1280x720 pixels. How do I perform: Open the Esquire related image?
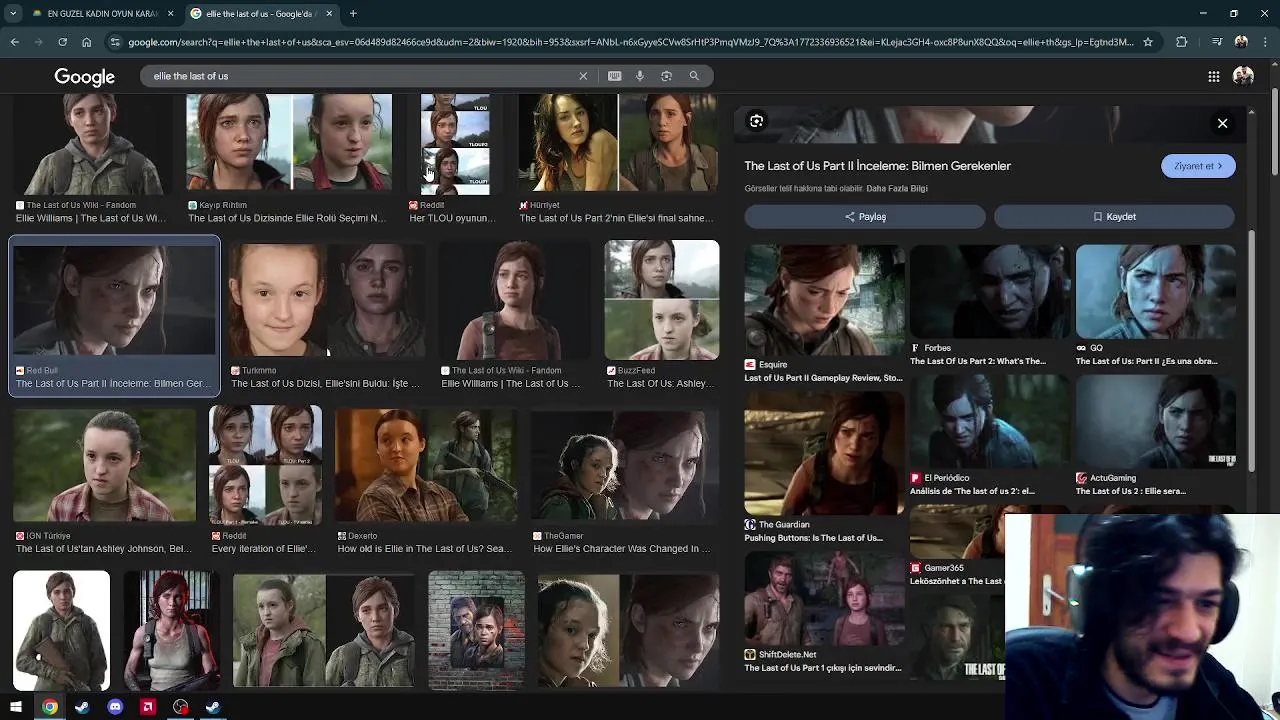click(x=824, y=300)
